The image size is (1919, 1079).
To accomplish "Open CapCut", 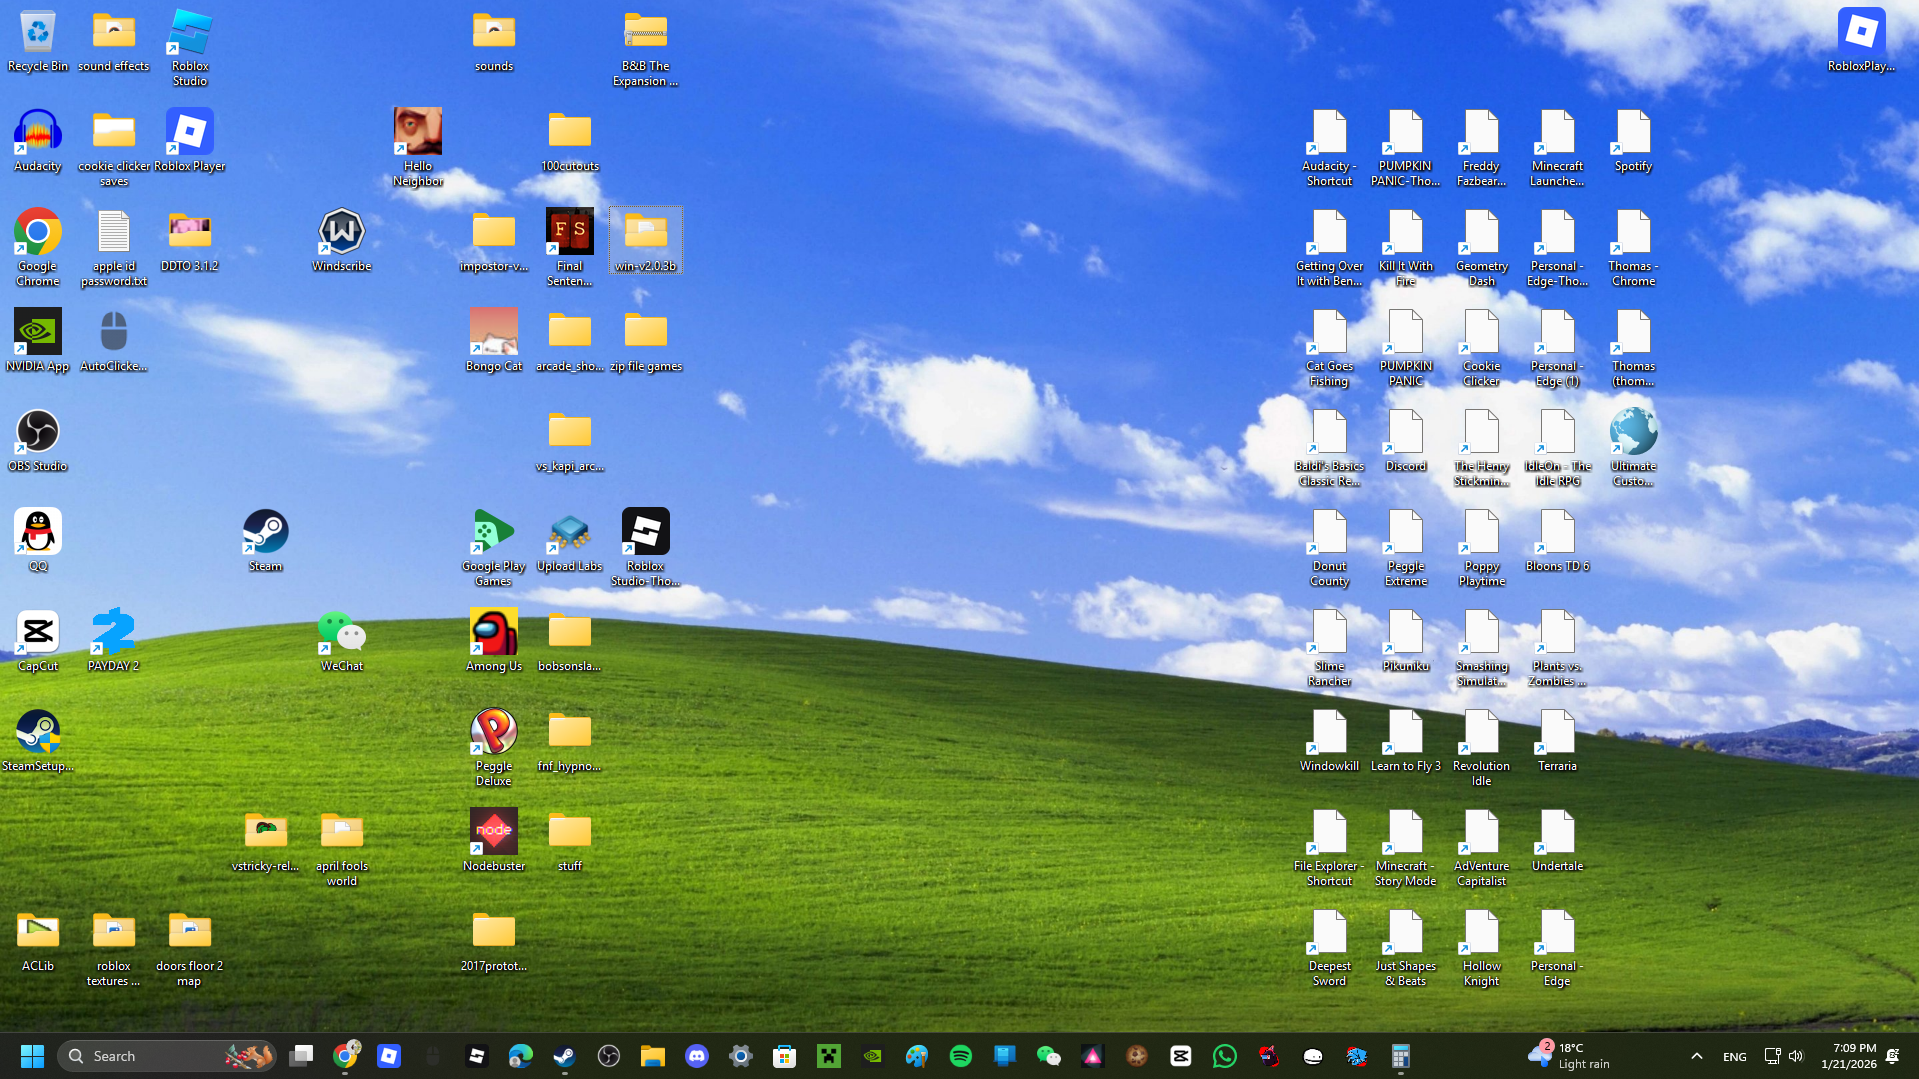I will point(37,630).
